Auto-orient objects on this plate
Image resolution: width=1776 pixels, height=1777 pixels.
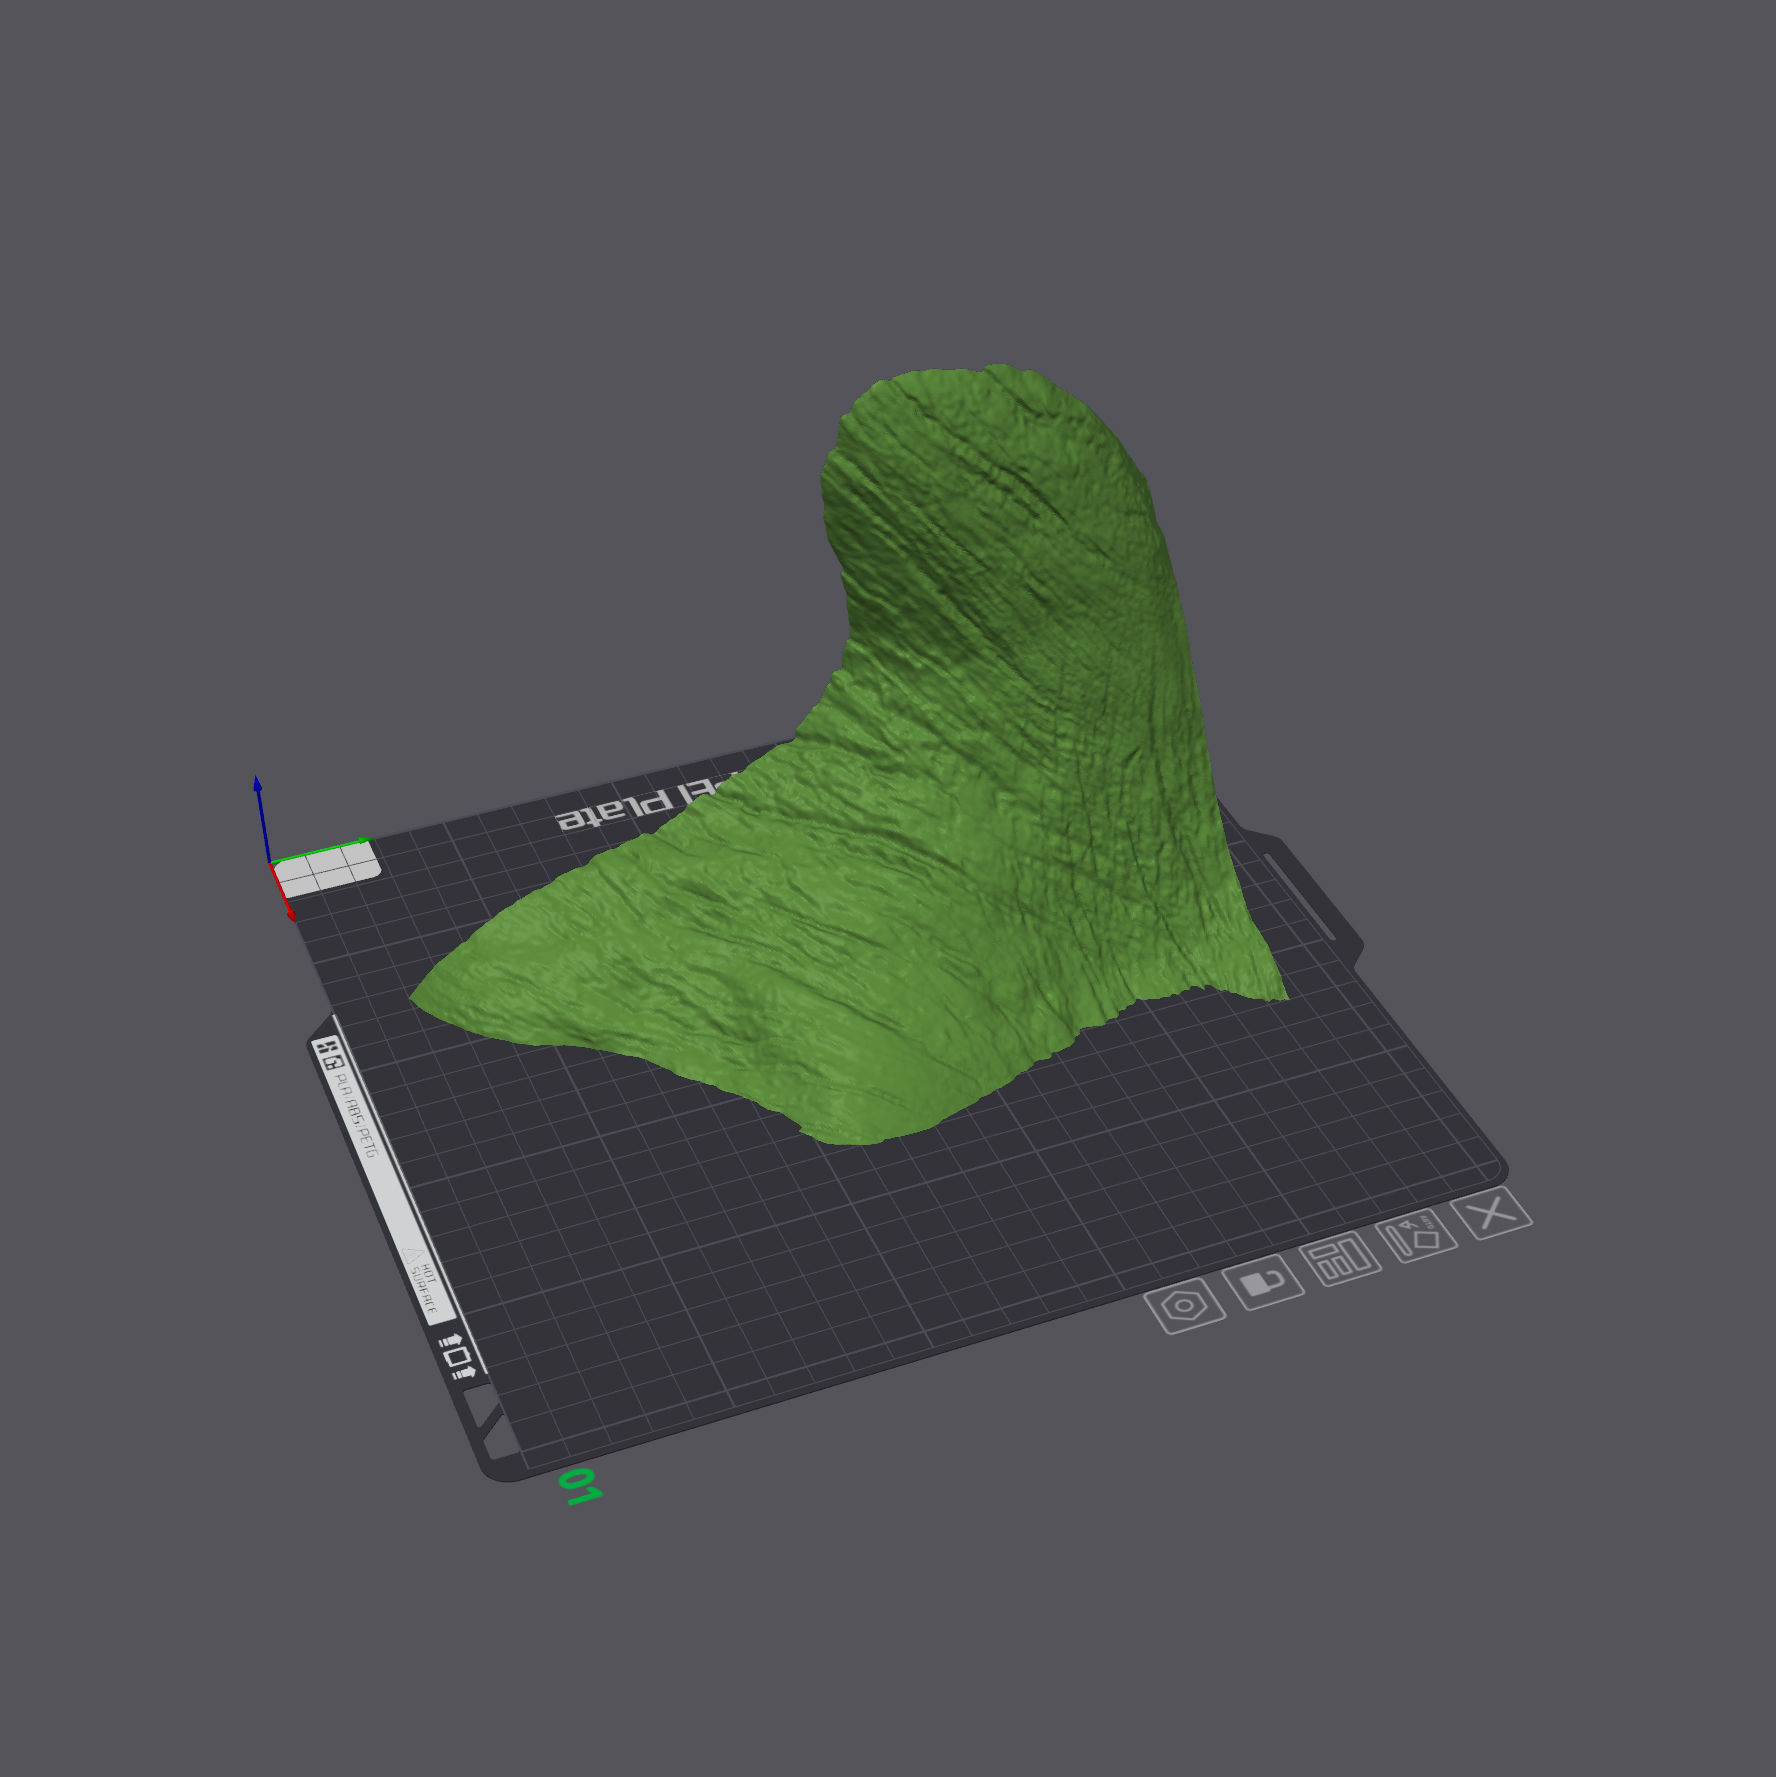point(1416,1237)
